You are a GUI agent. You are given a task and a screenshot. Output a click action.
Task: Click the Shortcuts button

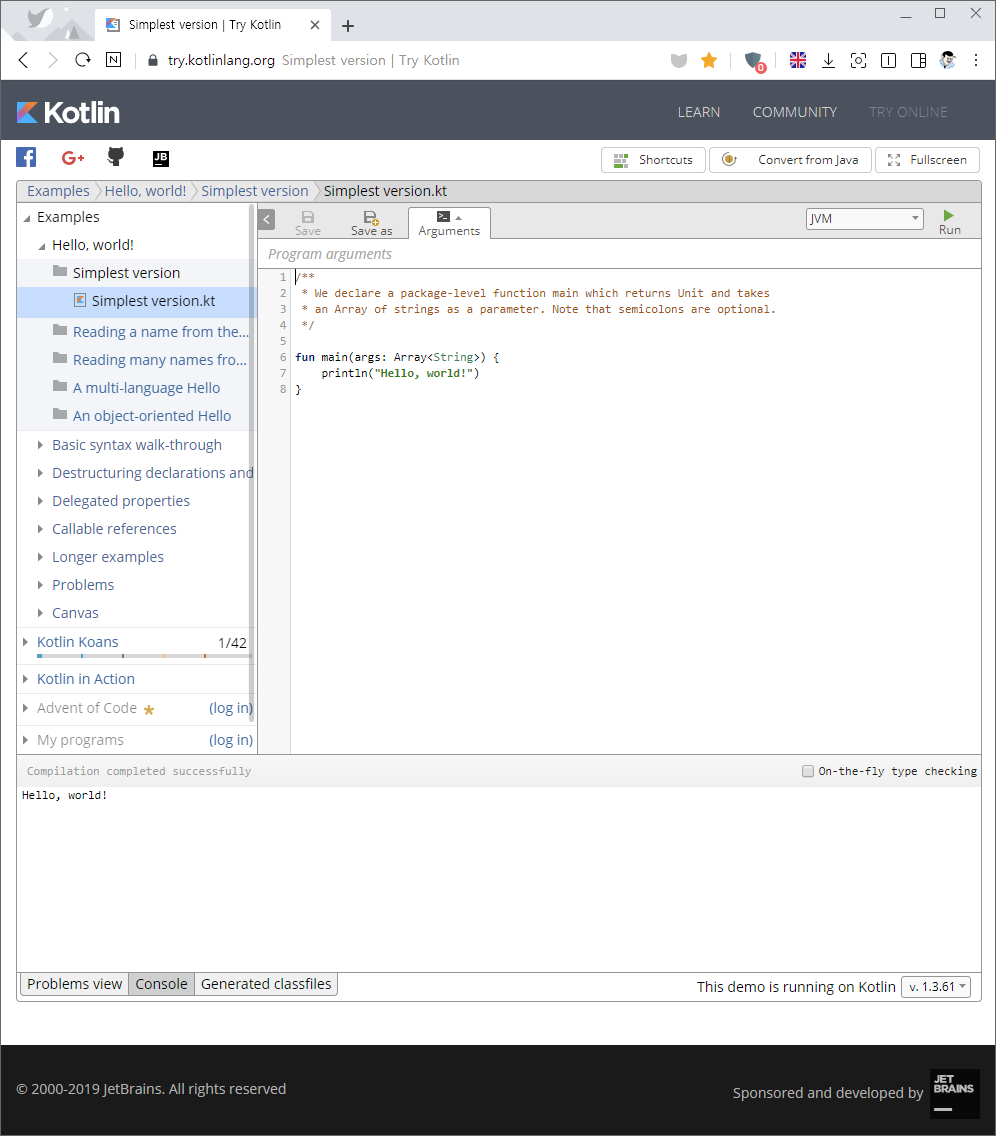(x=653, y=160)
